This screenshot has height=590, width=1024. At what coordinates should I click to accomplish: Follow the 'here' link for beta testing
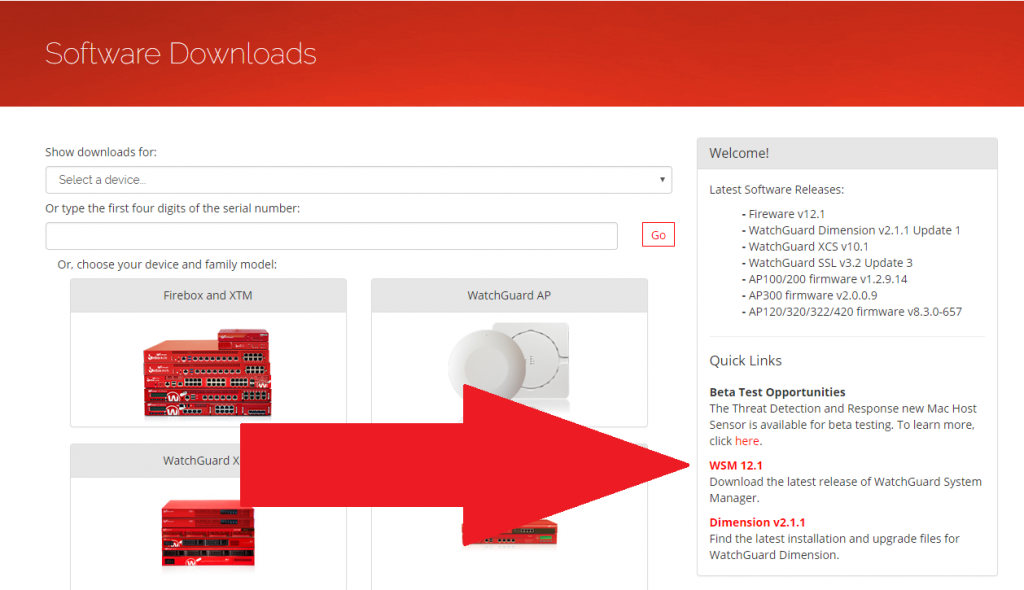point(746,441)
